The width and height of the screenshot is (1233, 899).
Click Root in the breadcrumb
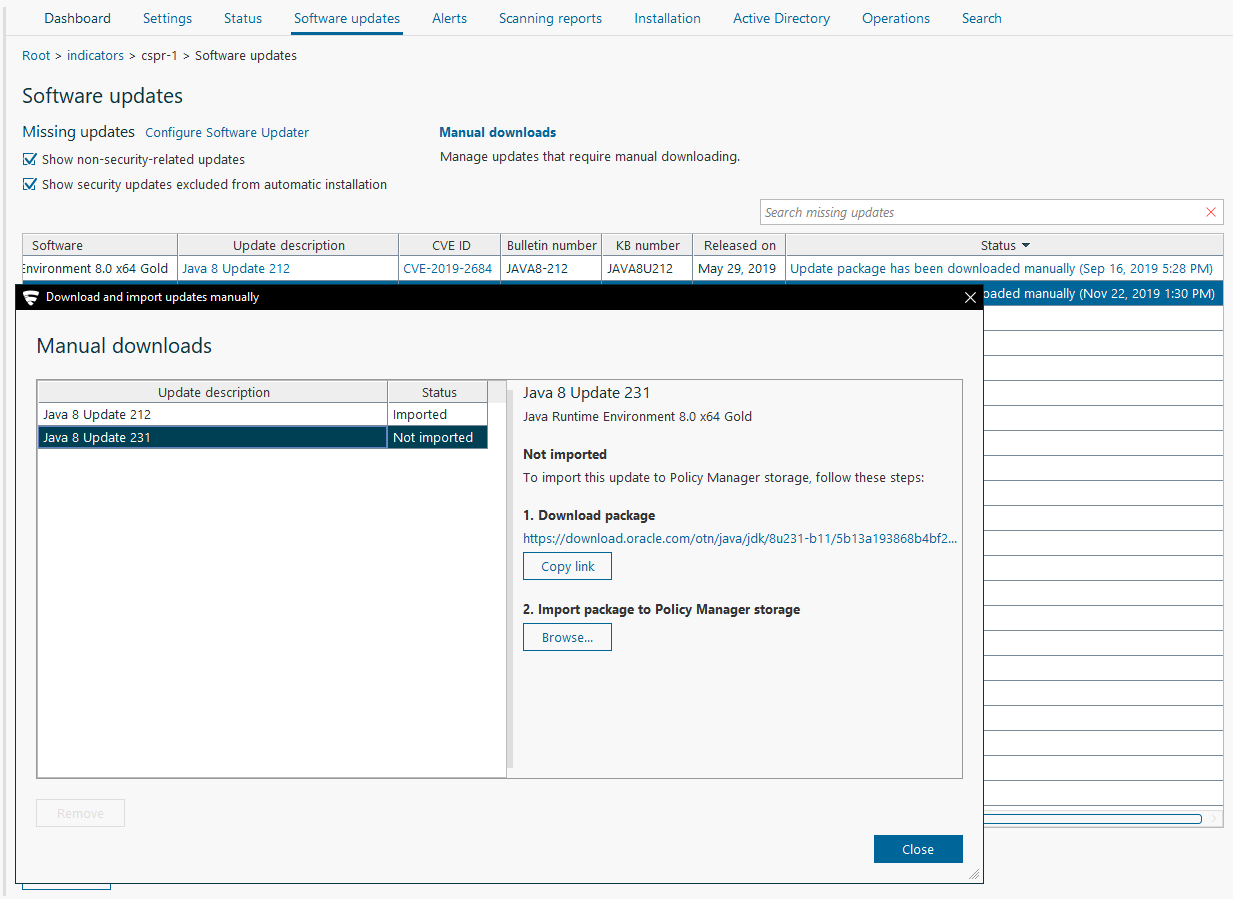pyautogui.click(x=36, y=56)
